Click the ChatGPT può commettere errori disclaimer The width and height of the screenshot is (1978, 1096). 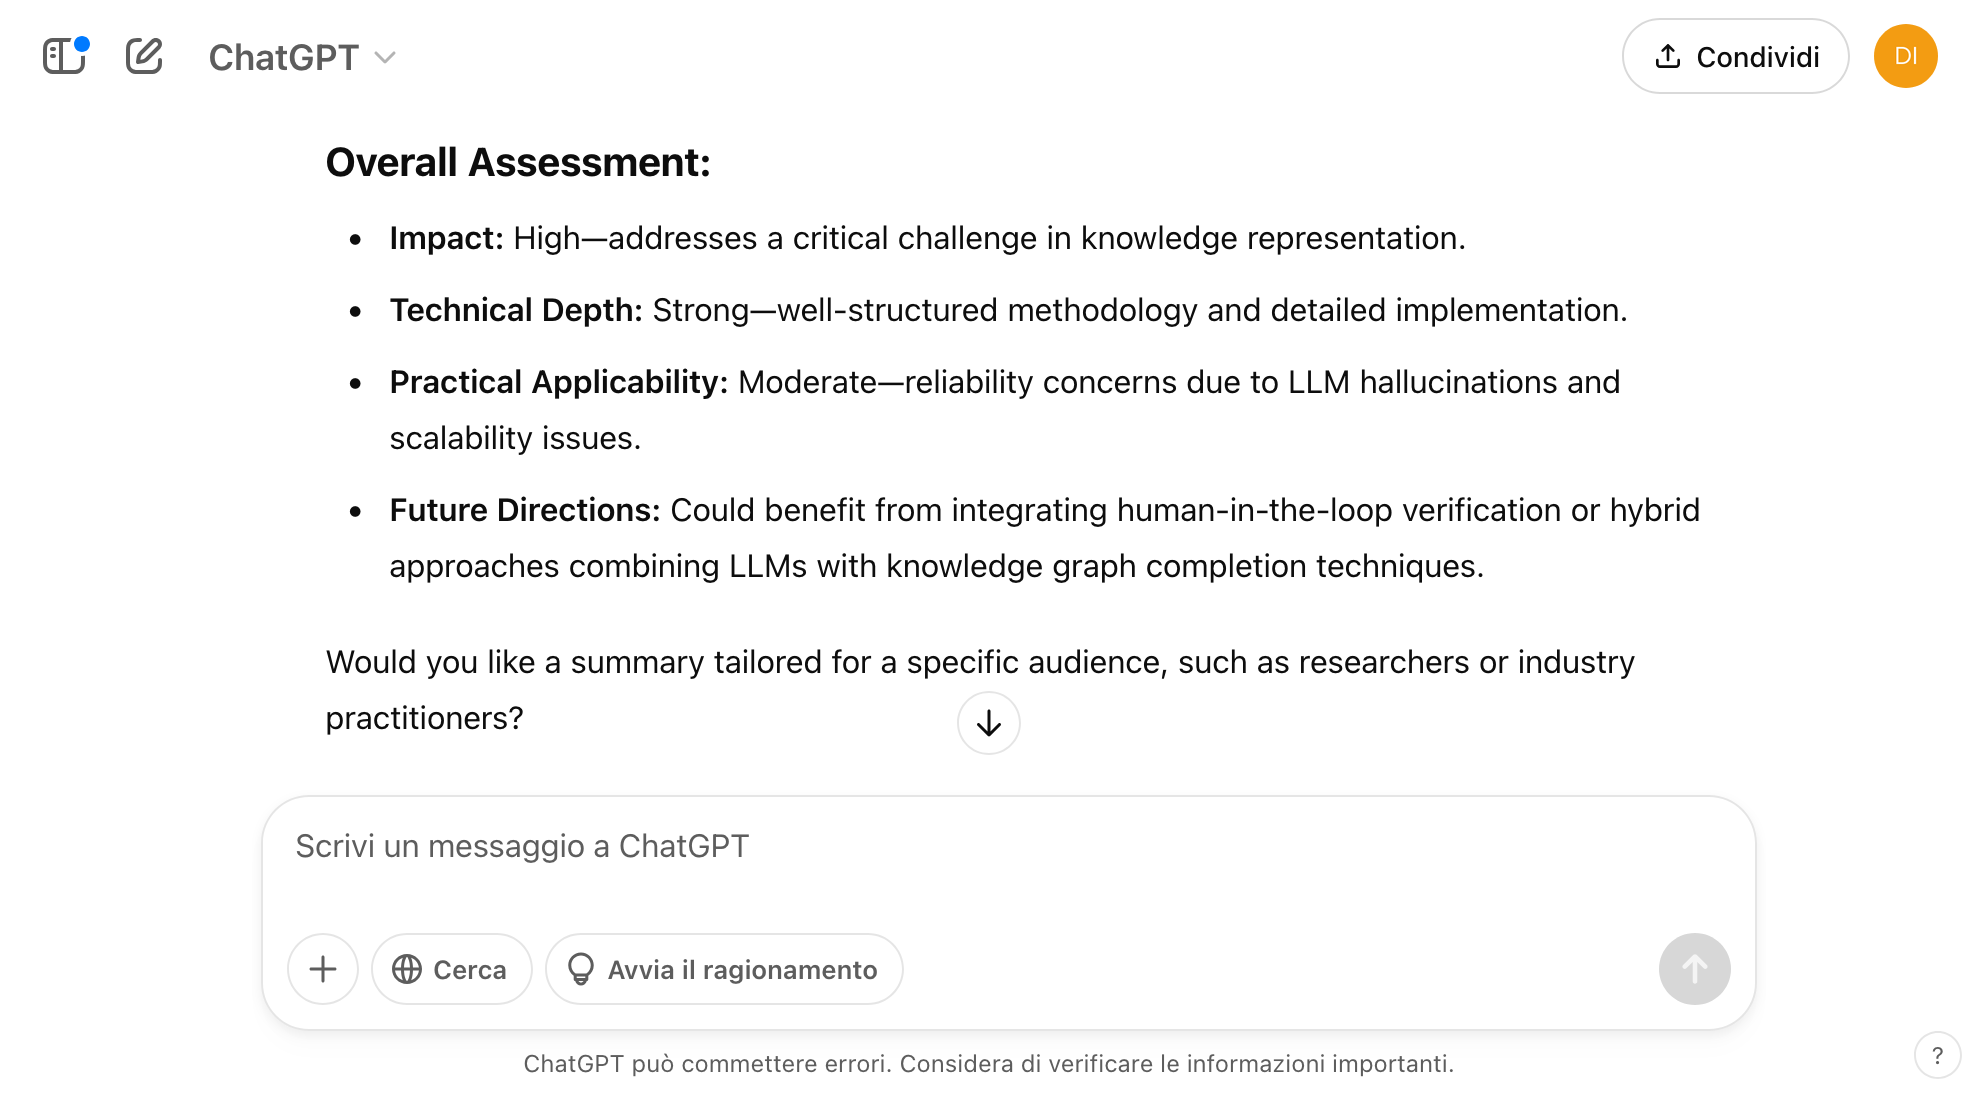[x=989, y=1064]
